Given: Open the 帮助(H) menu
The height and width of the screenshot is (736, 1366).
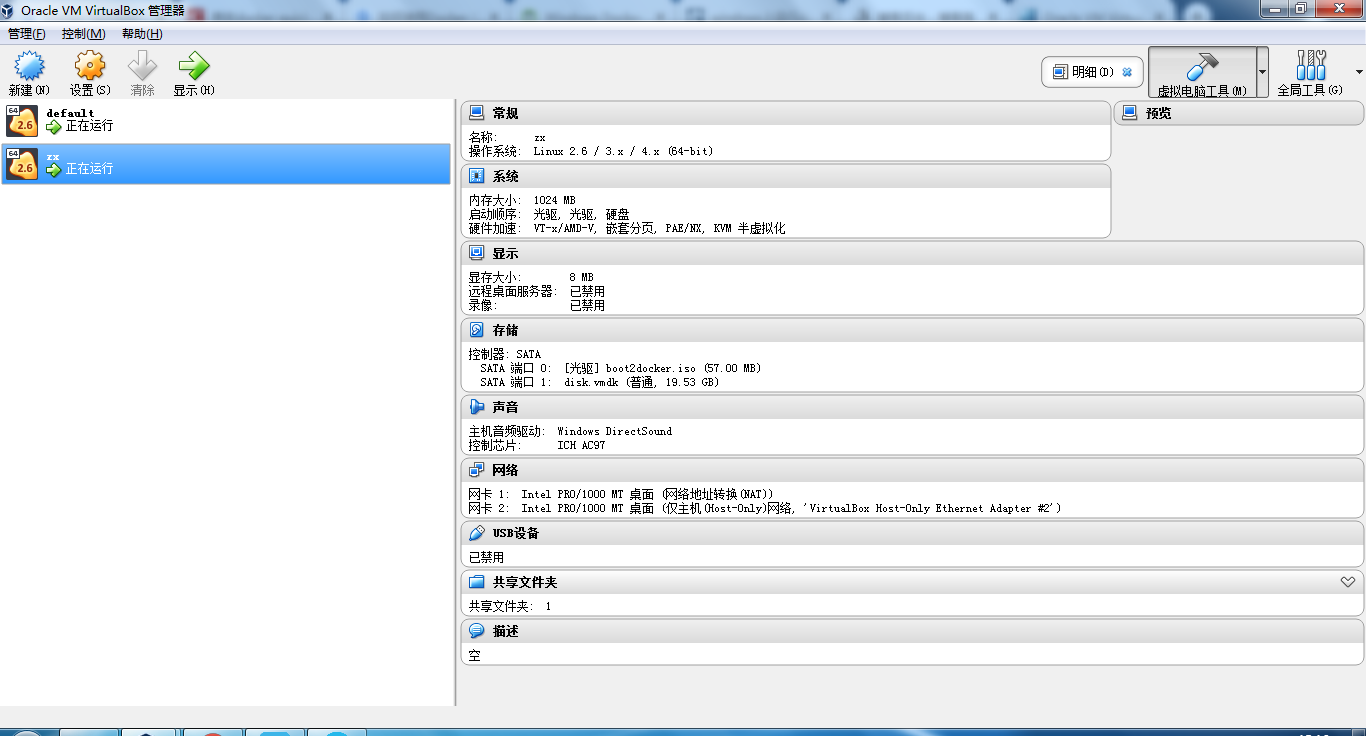Looking at the screenshot, I should pos(142,34).
